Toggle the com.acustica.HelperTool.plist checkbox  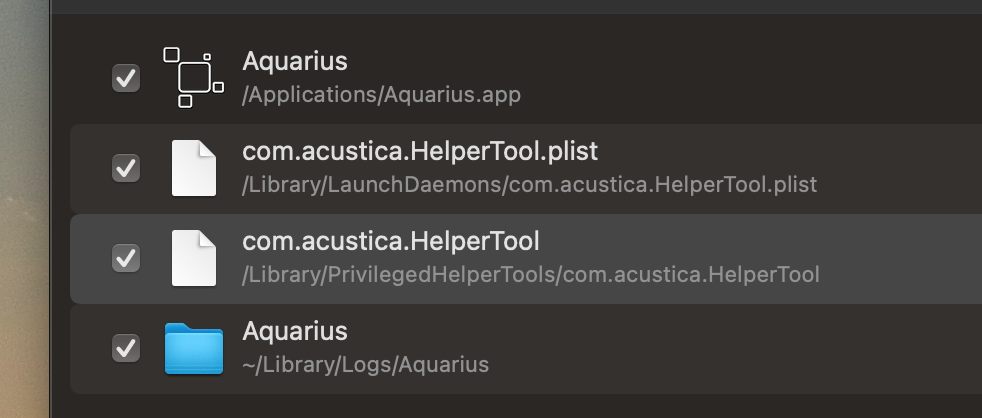126,168
